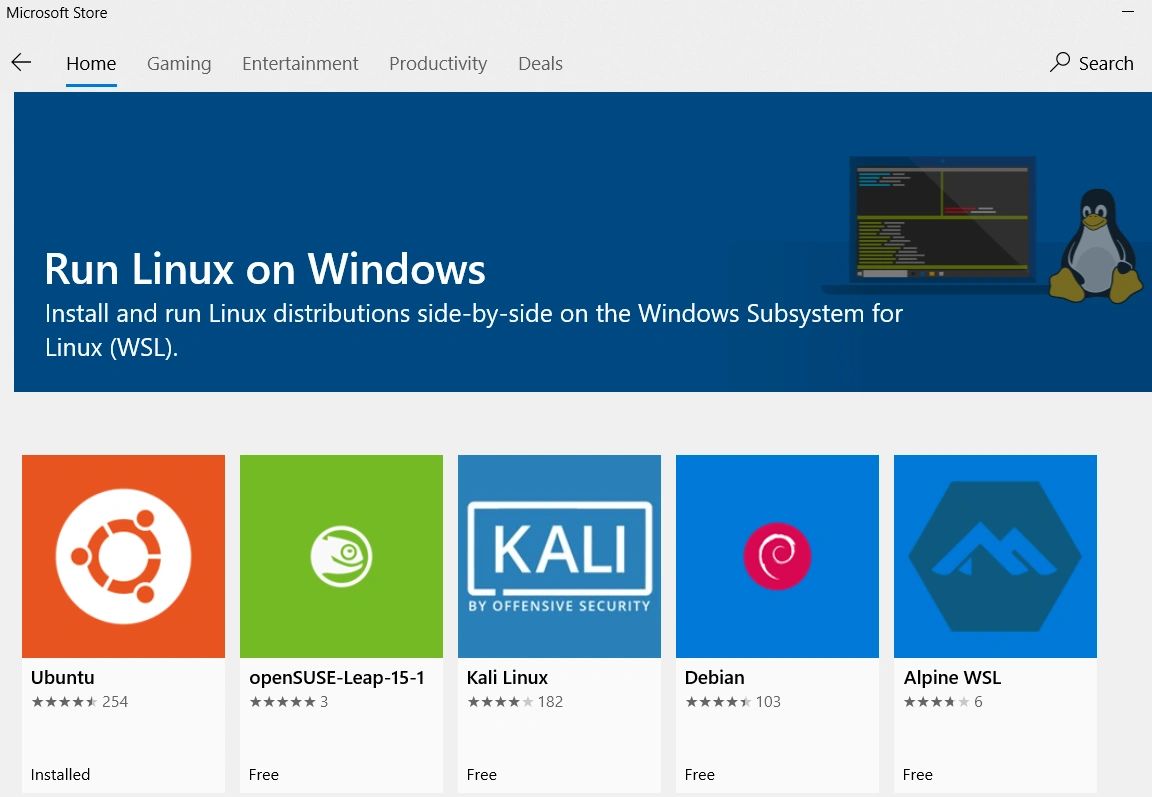The height and width of the screenshot is (797, 1152).
Task: Open the Entertainment section
Action: [300, 63]
